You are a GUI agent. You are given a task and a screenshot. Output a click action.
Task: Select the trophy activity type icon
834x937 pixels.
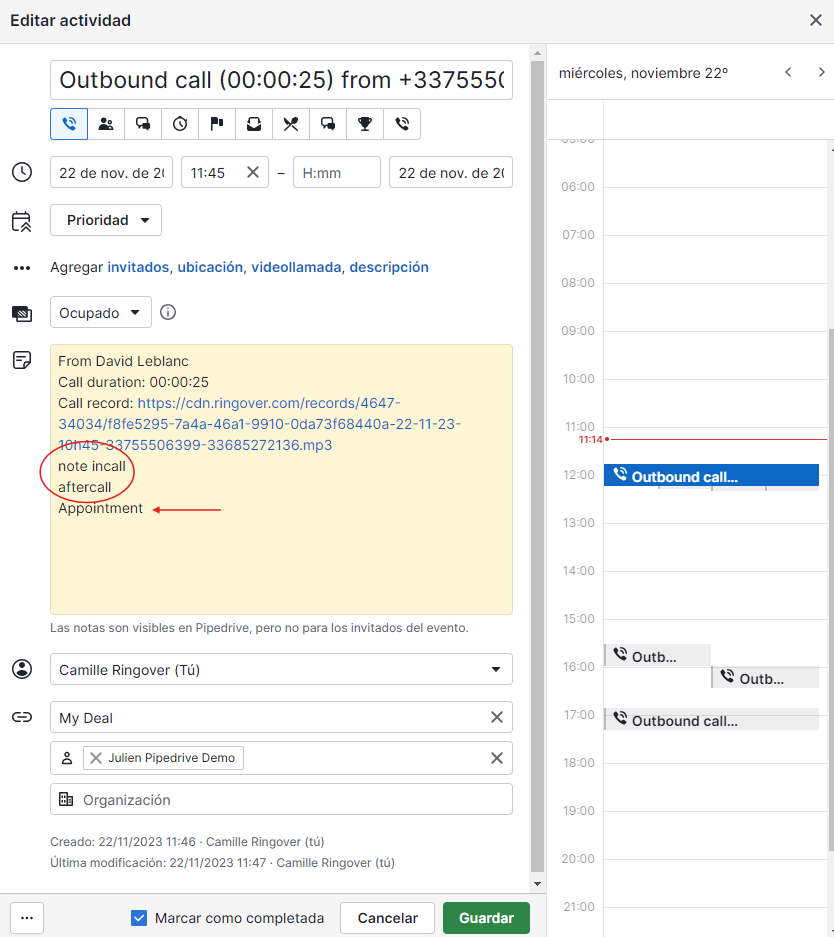pyautogui.click(x=365, y=124)
